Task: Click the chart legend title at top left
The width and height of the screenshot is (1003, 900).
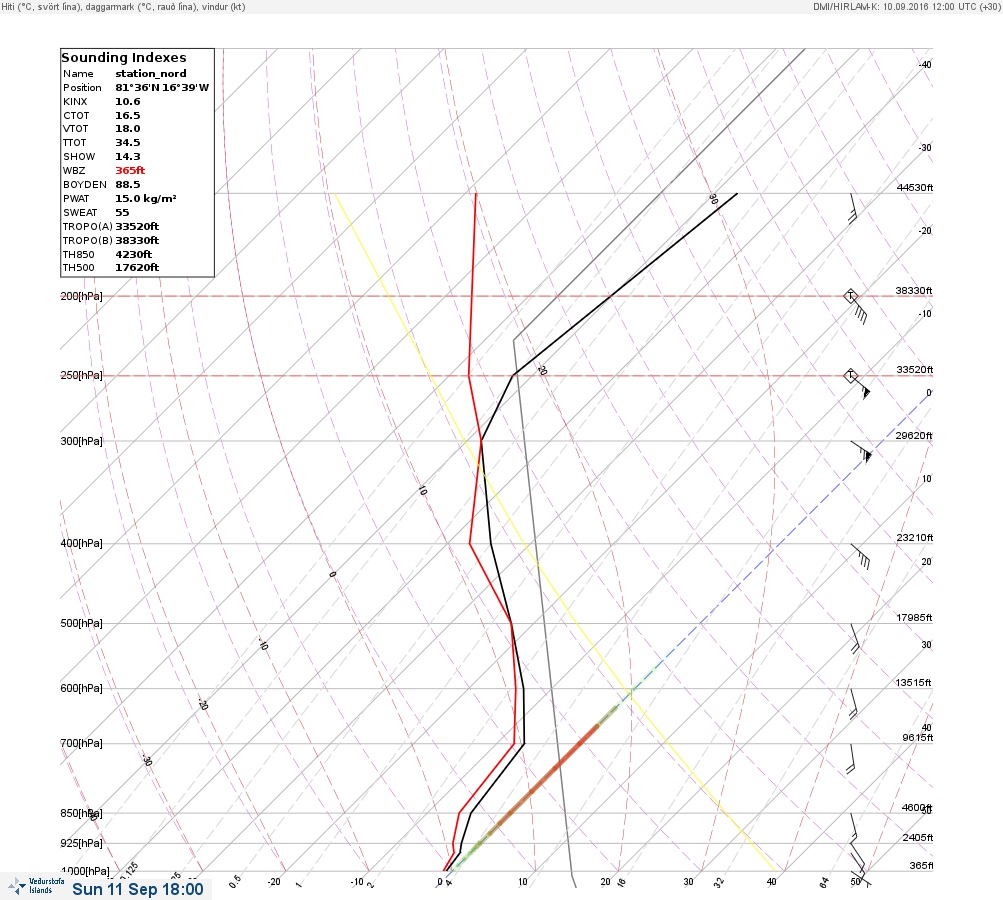Action: [x=123, y=6]
